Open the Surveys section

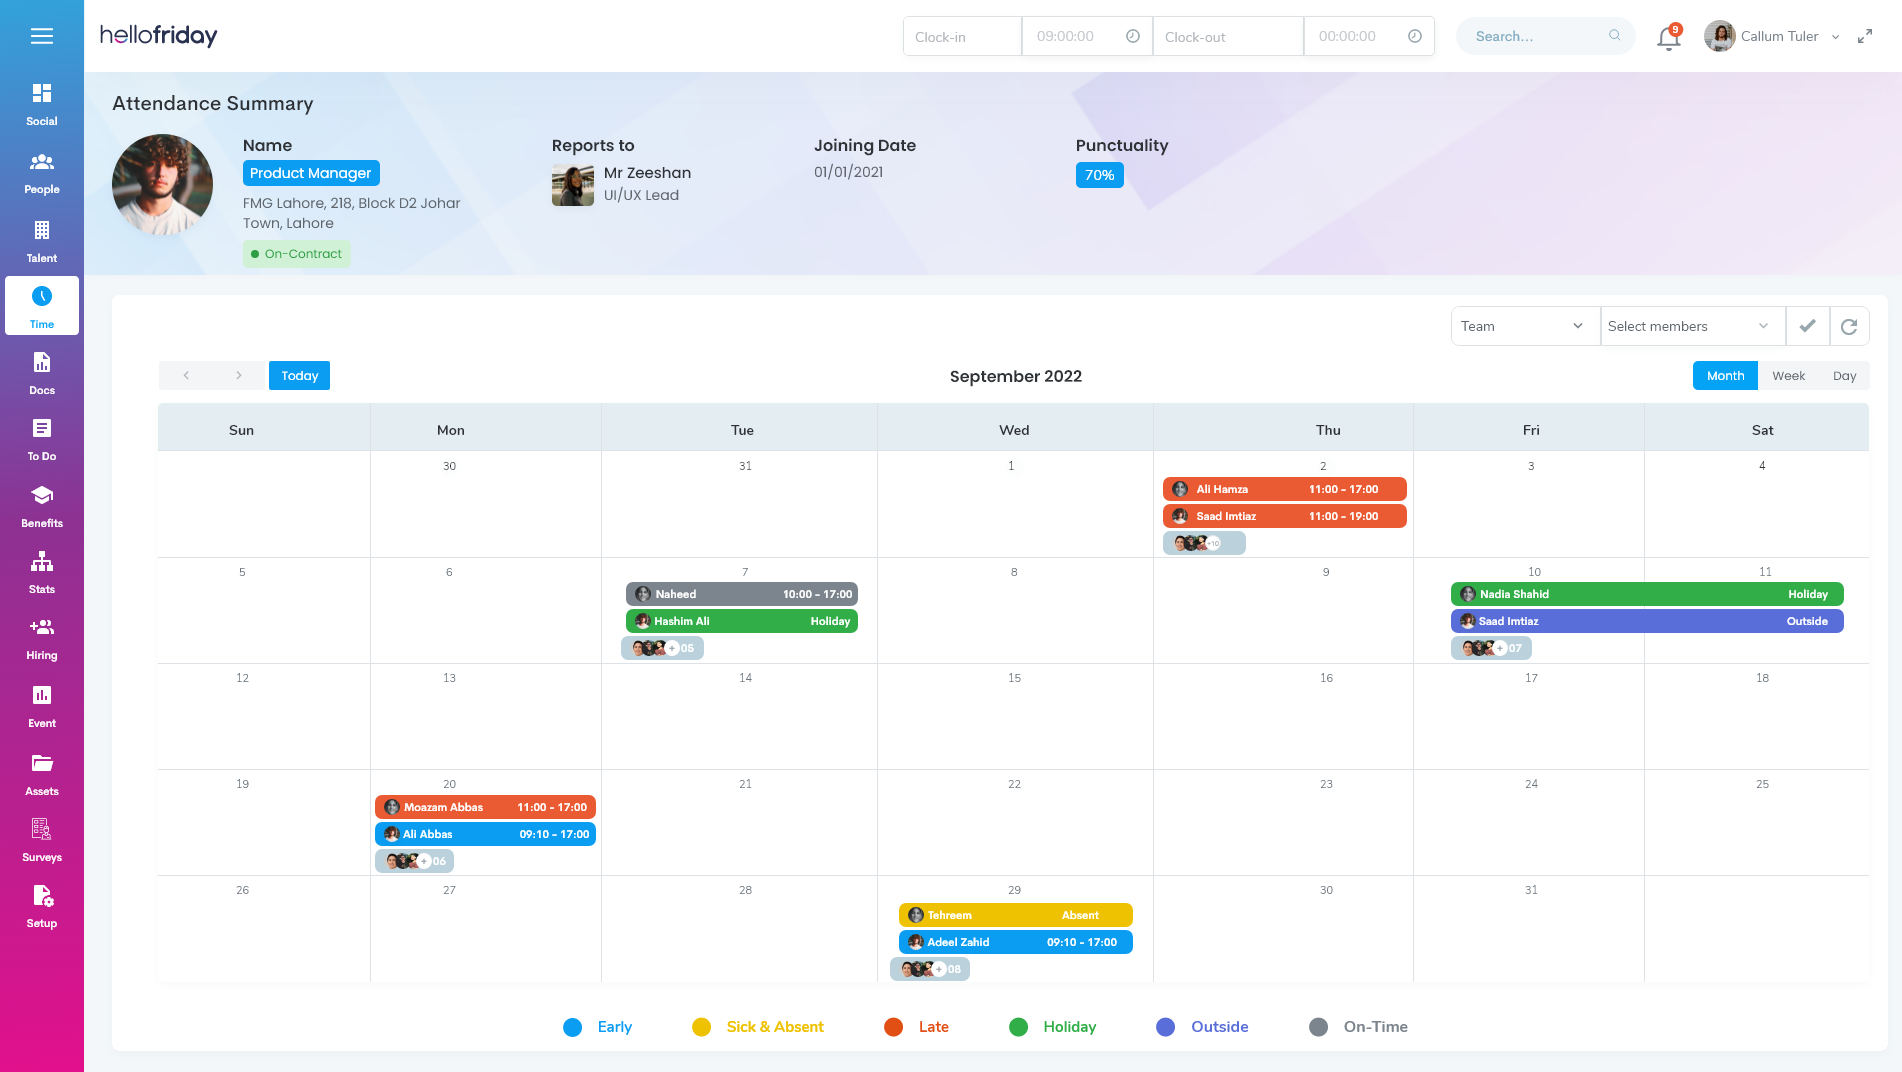coord(41,838)
